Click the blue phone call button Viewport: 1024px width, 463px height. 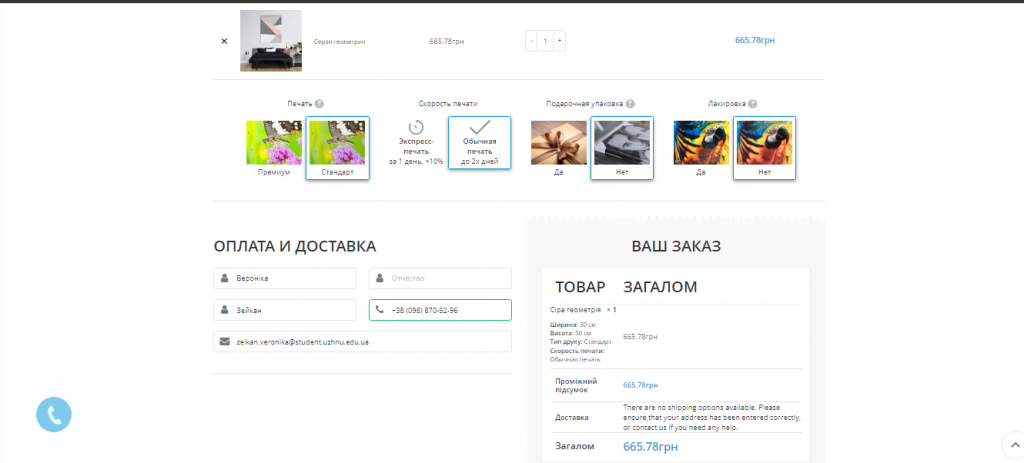[54, 415]
